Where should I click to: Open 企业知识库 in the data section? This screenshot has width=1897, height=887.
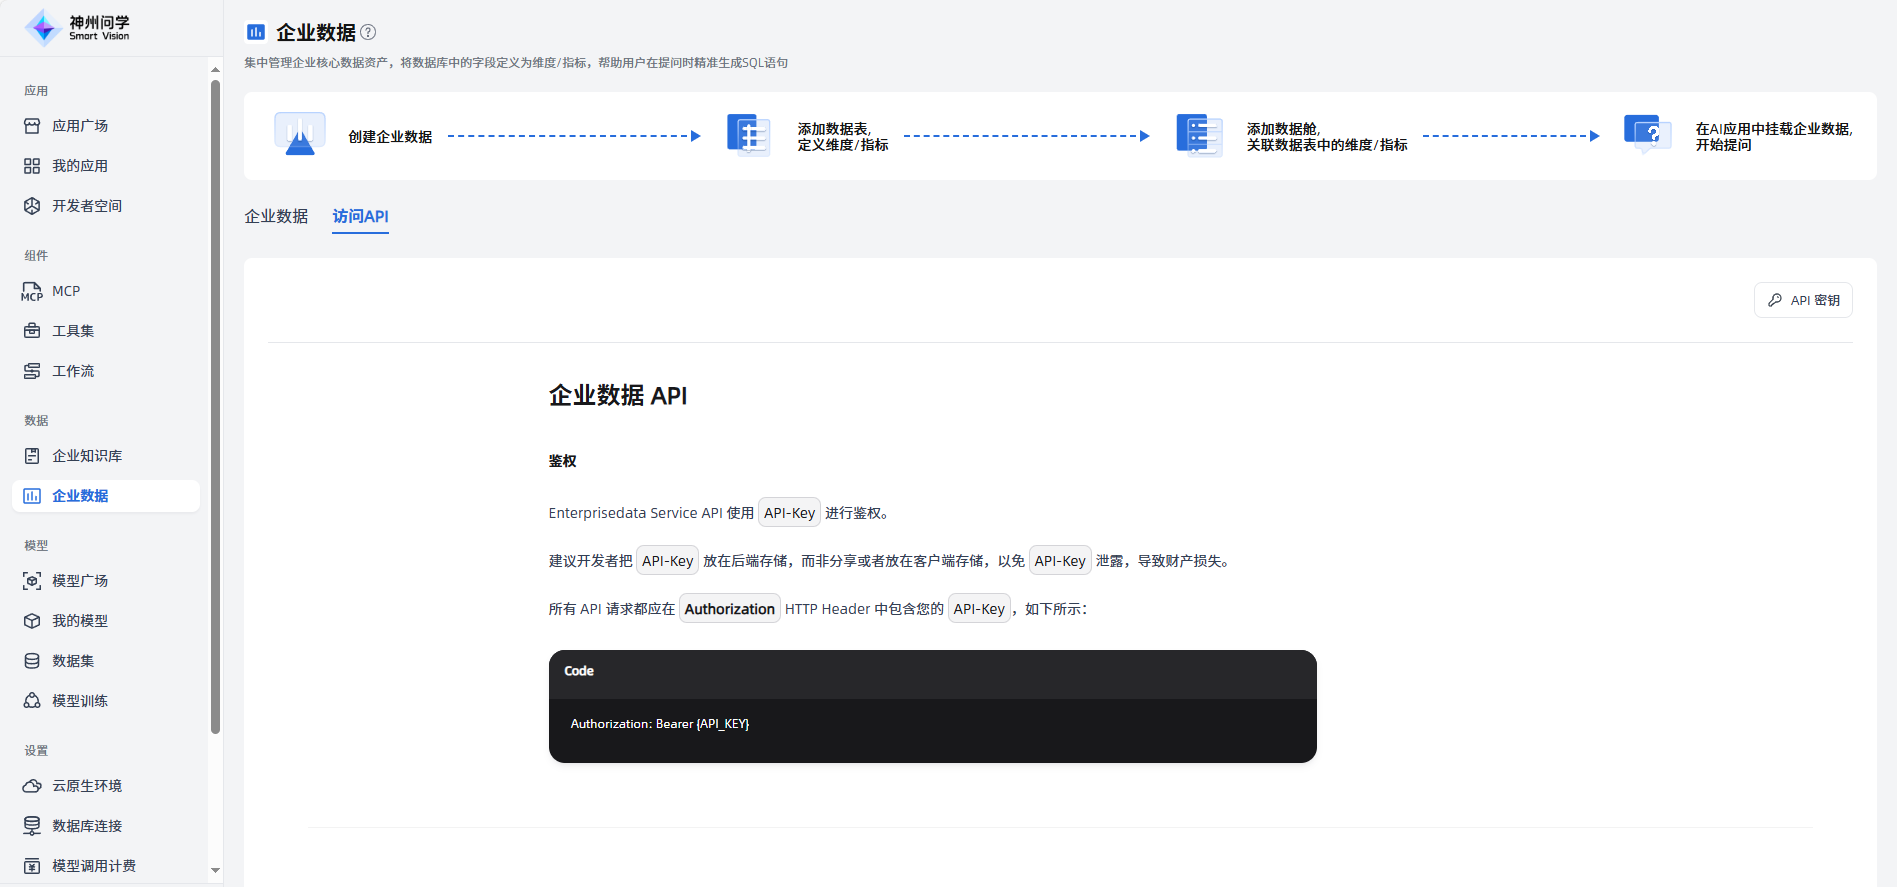tap(86, 456)
